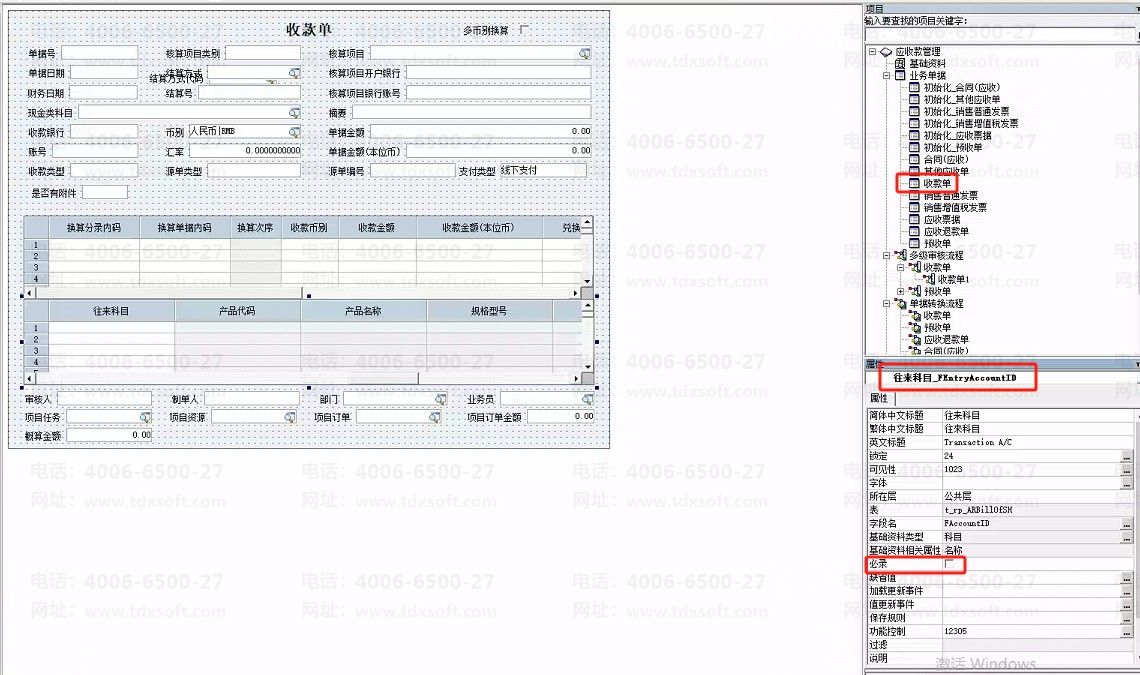This screenshot has width=1140, height=675.
Task: Click lookup icon in 项目资源 field
Action: coord(289,417)
